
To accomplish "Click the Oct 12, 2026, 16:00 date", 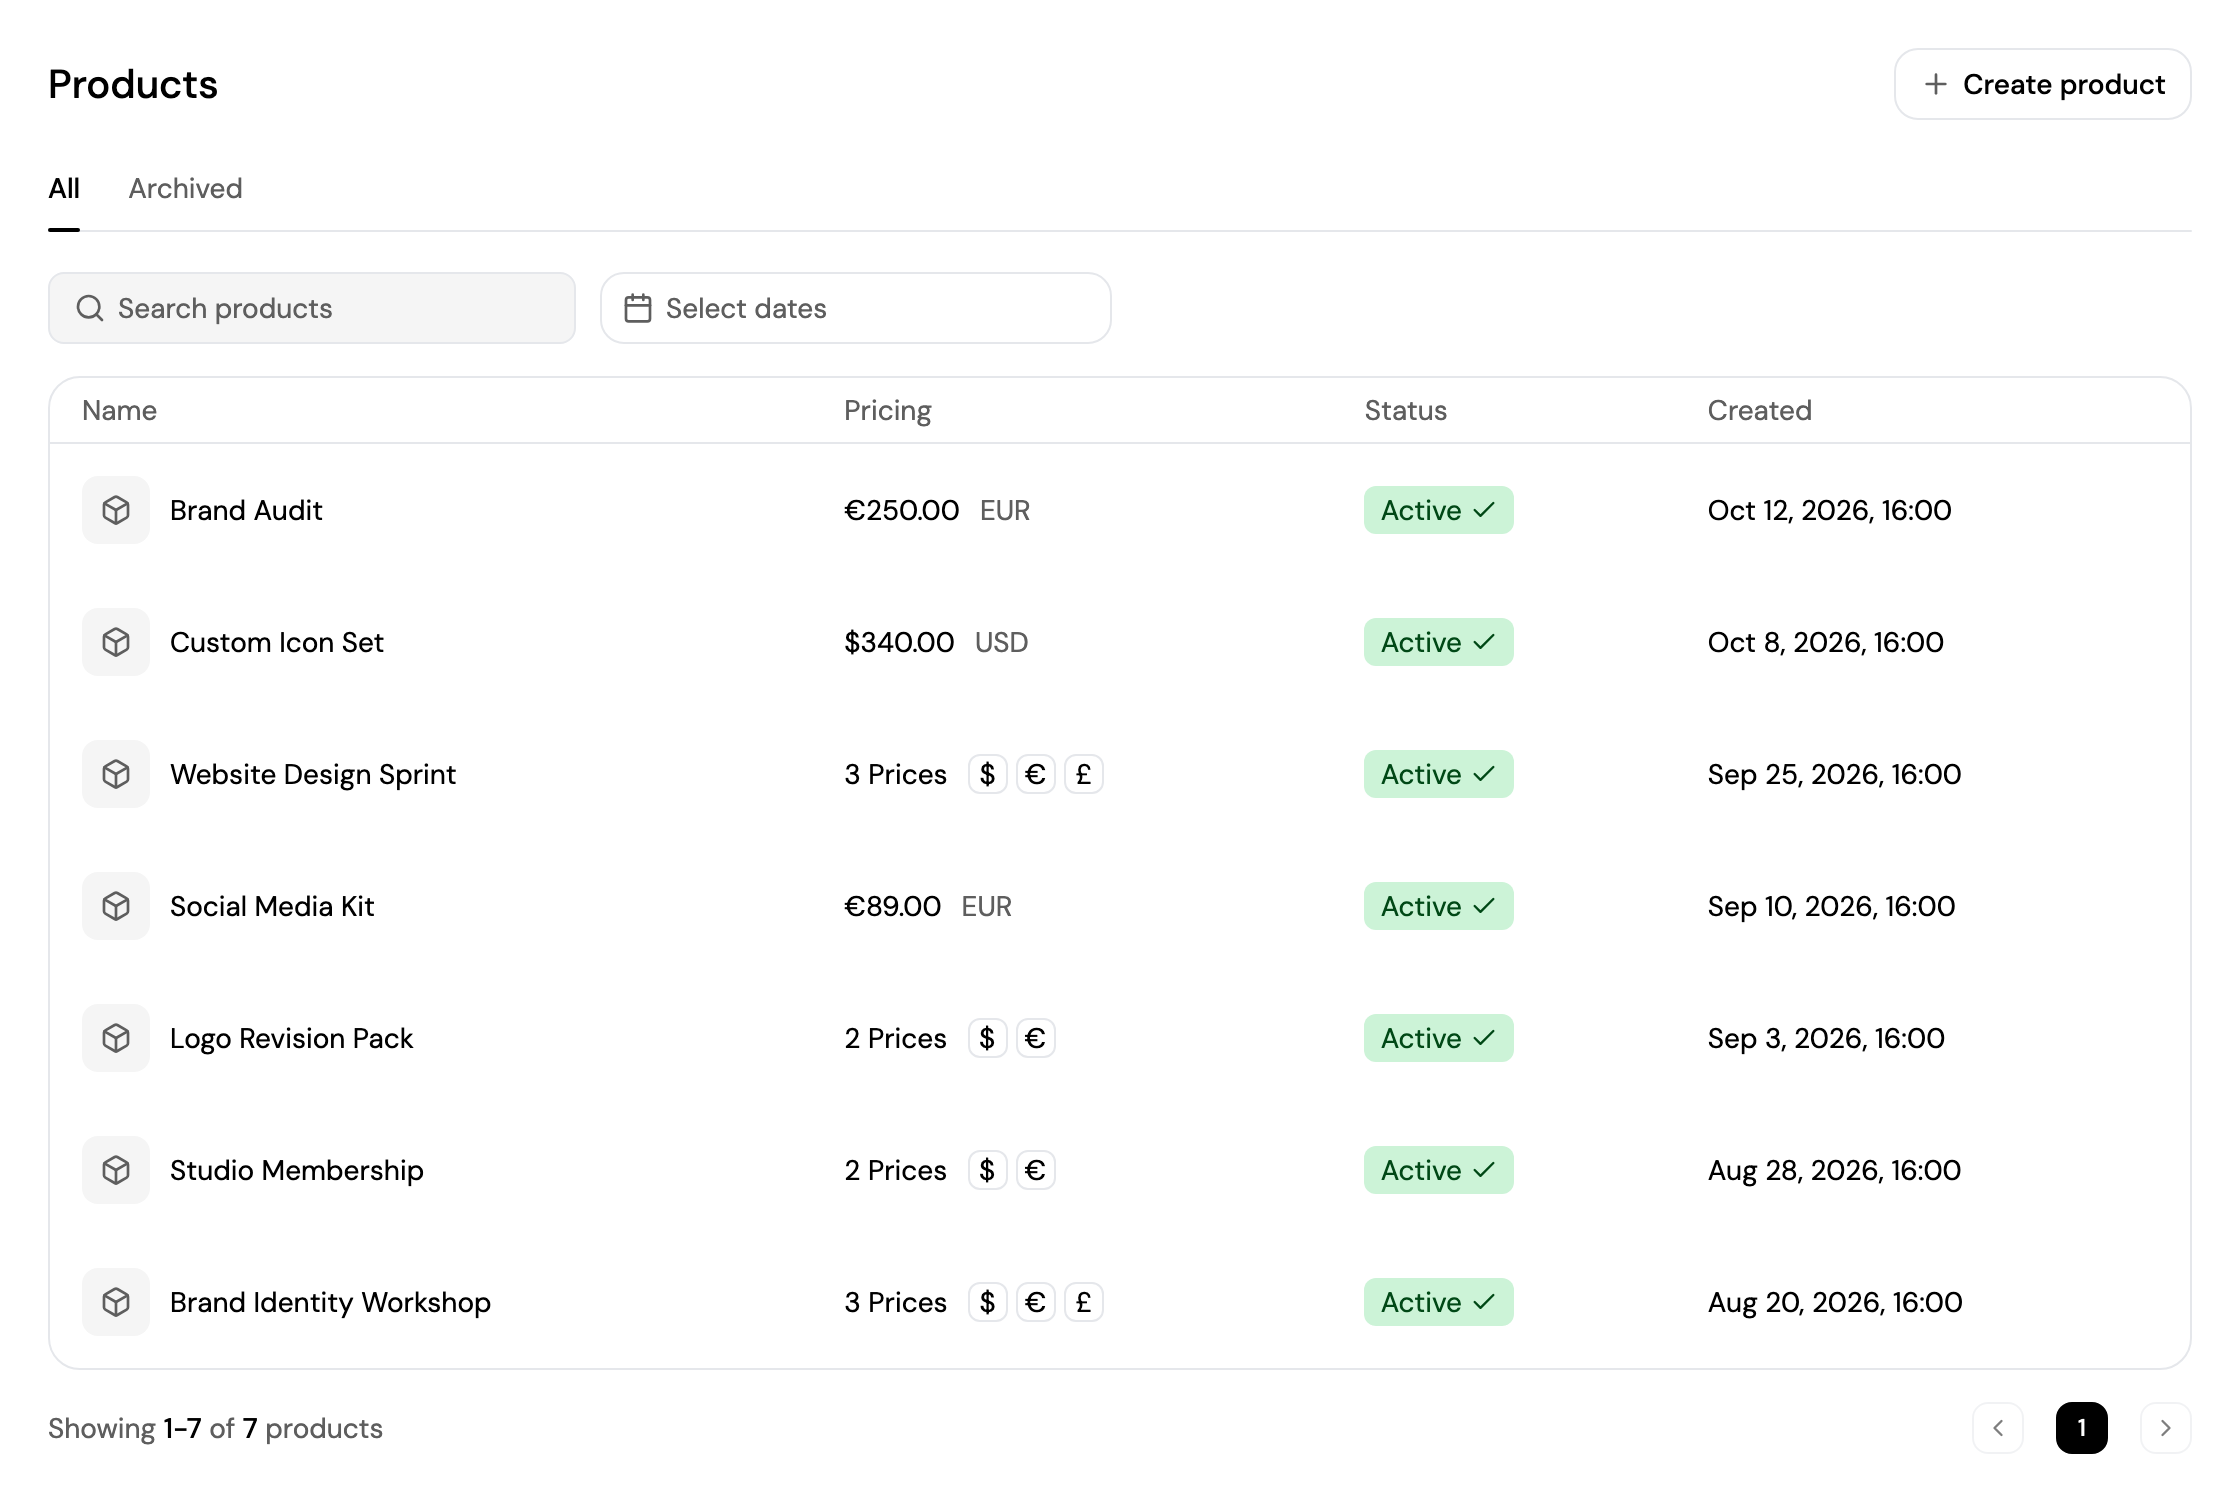I will point(1829,510).
